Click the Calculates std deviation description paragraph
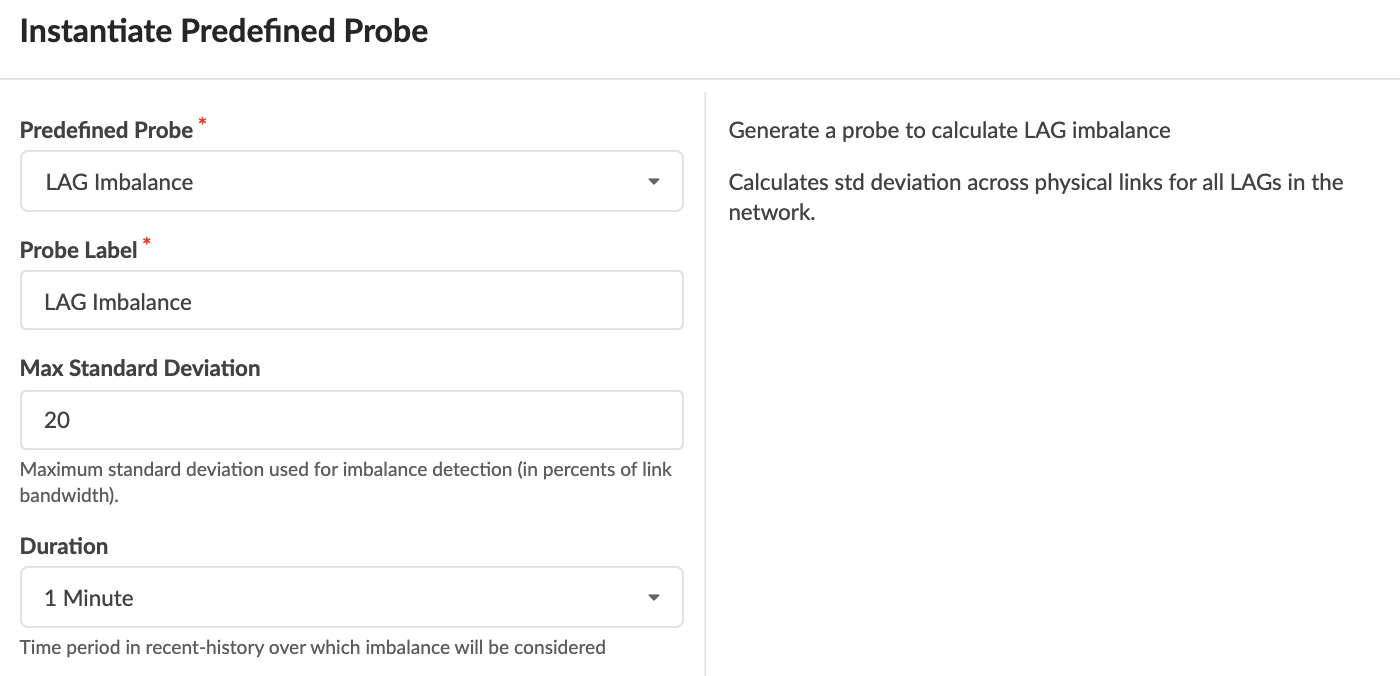The height and width of the screenshot is (676, 1400). point(1035,197)
